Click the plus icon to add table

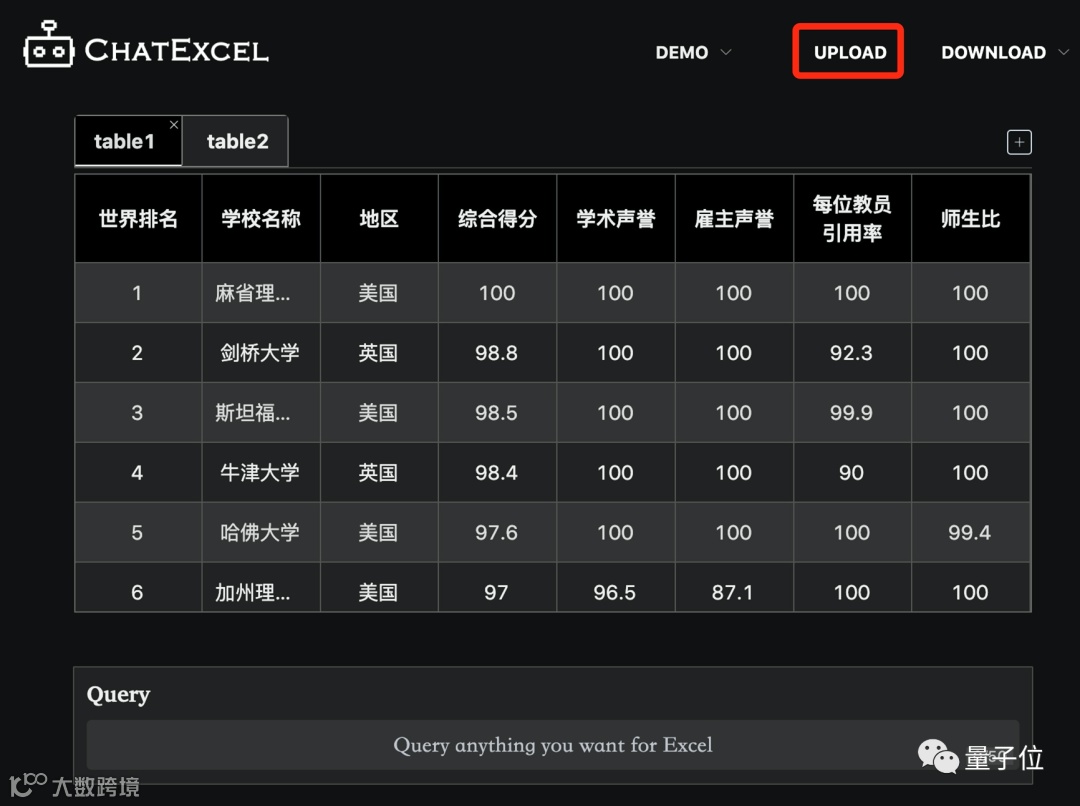[1019, 142]
